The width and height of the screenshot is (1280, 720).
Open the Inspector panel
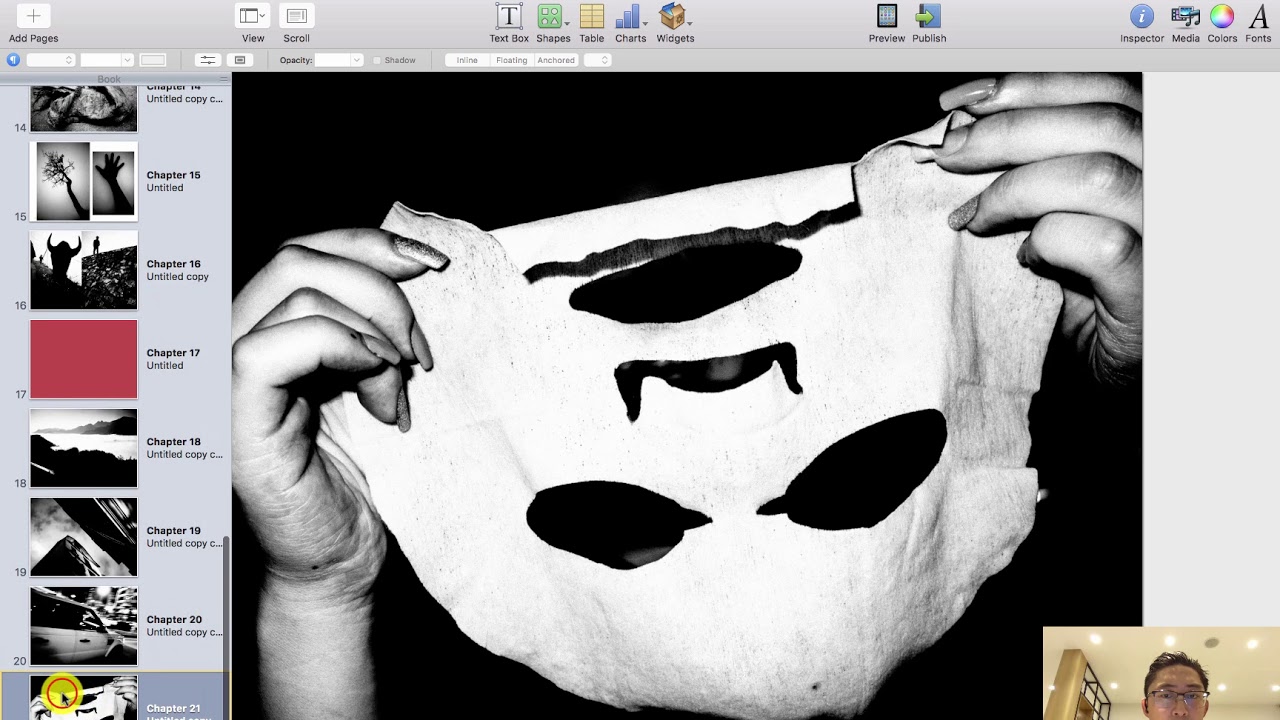click(1142, 16)
